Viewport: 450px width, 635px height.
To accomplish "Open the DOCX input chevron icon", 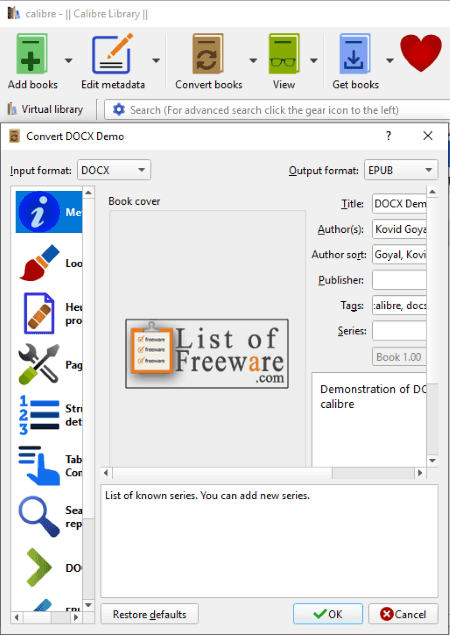I will [39, 567].
